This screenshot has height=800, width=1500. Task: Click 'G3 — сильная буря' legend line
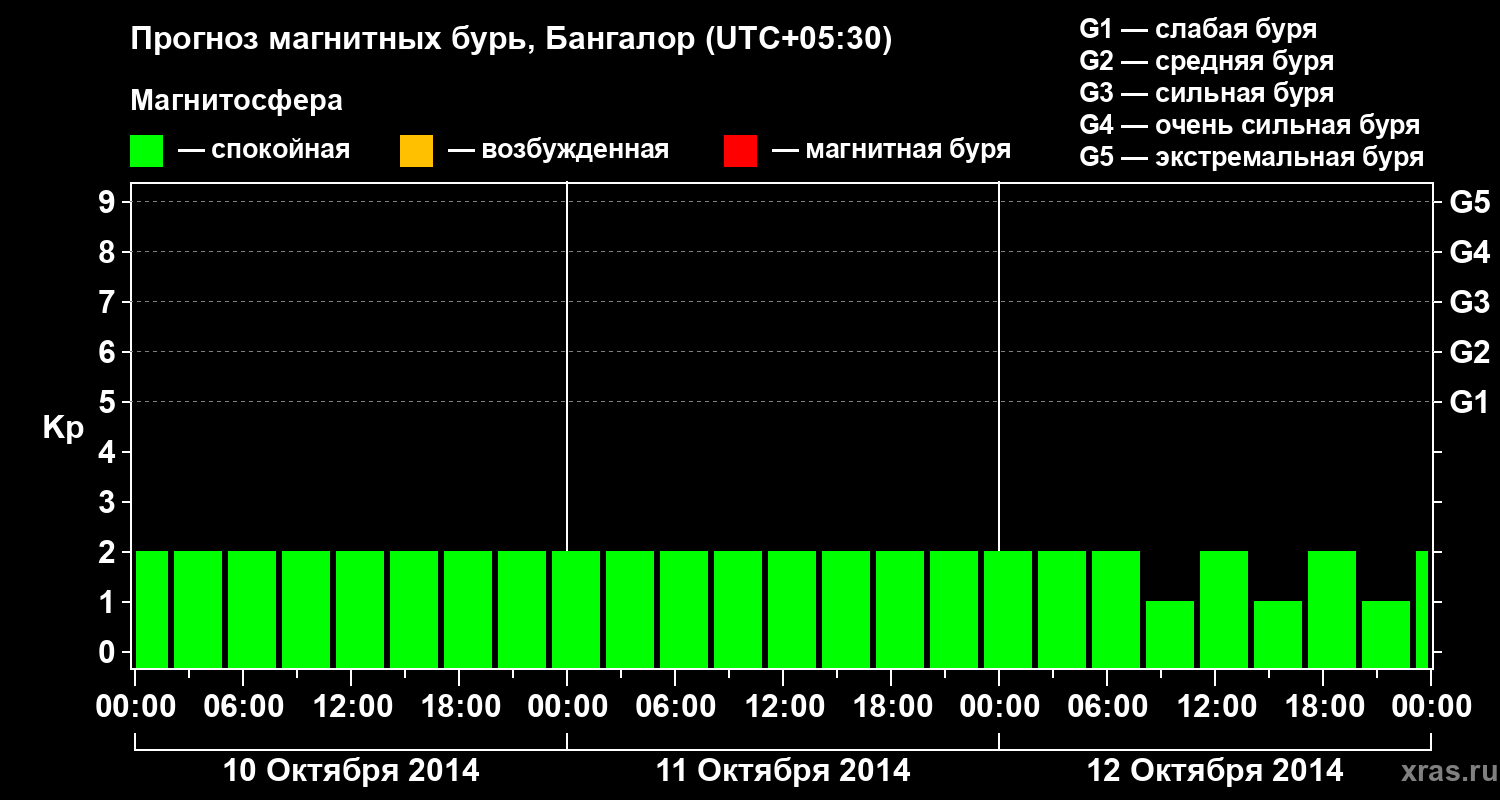[1206, 93]
